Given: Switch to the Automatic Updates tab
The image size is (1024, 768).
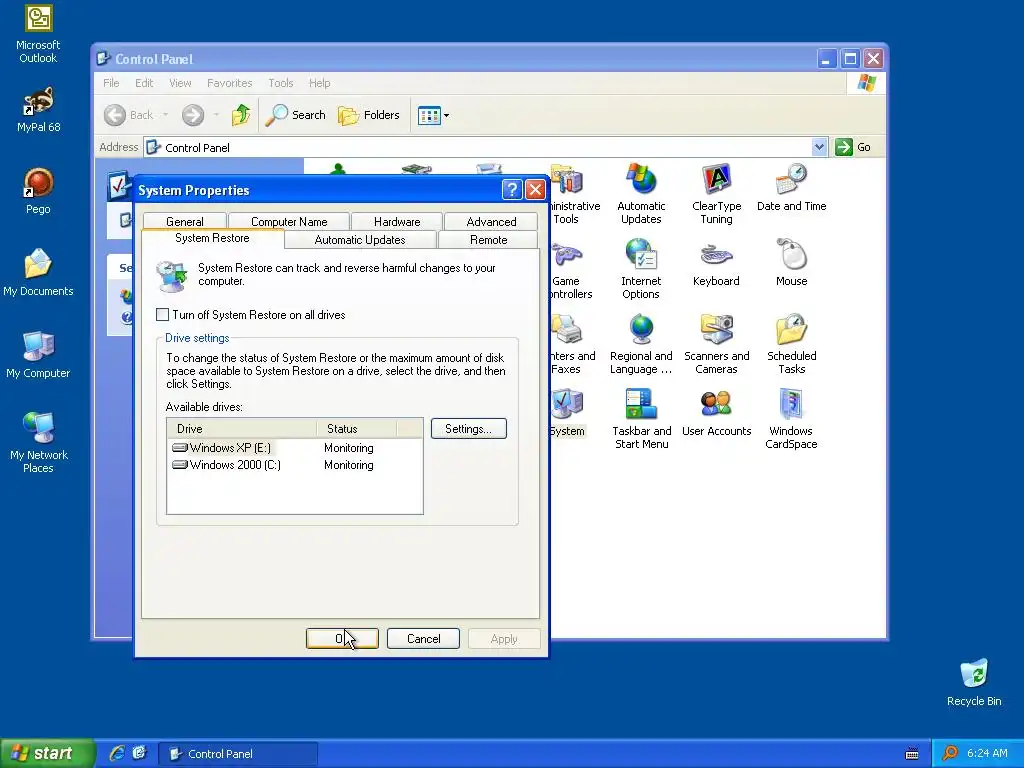Looking at the screenshot, I should point(360,240).
